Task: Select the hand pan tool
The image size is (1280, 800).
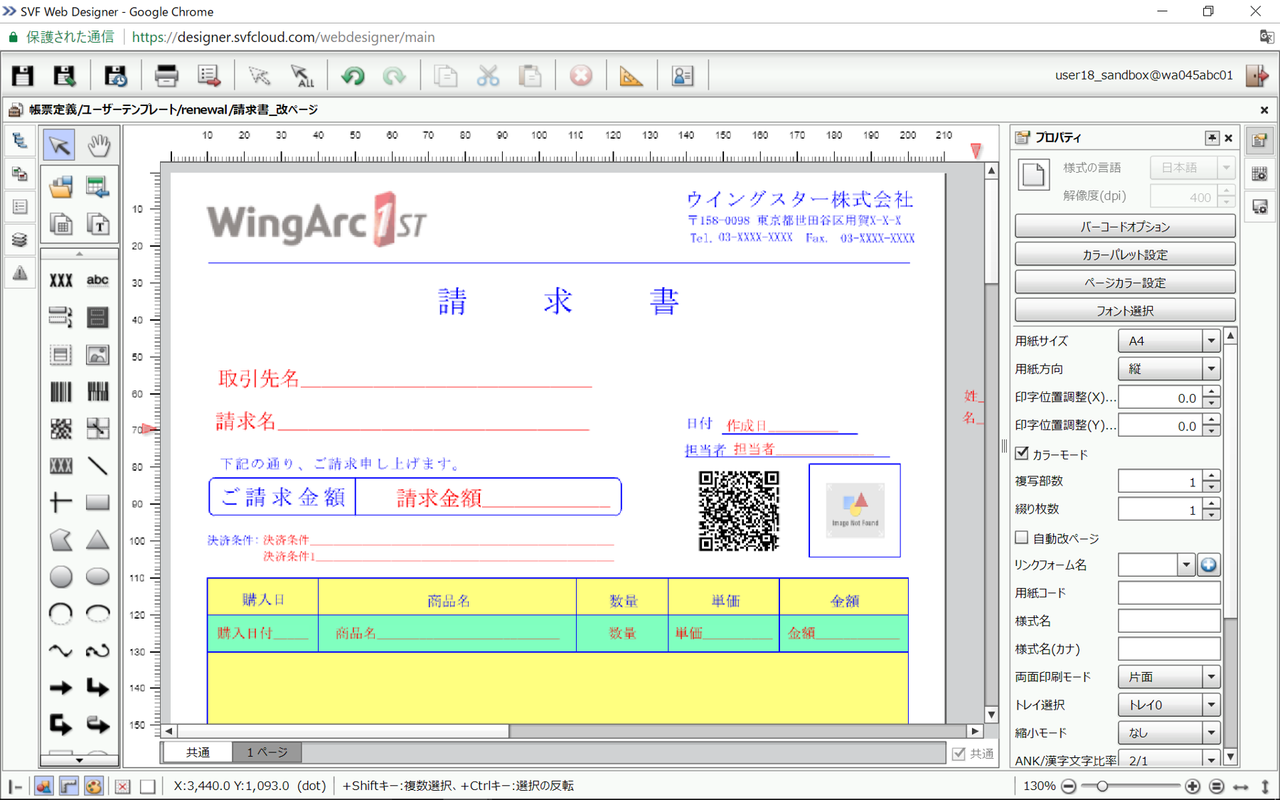Action: click(x=98, y=146)
